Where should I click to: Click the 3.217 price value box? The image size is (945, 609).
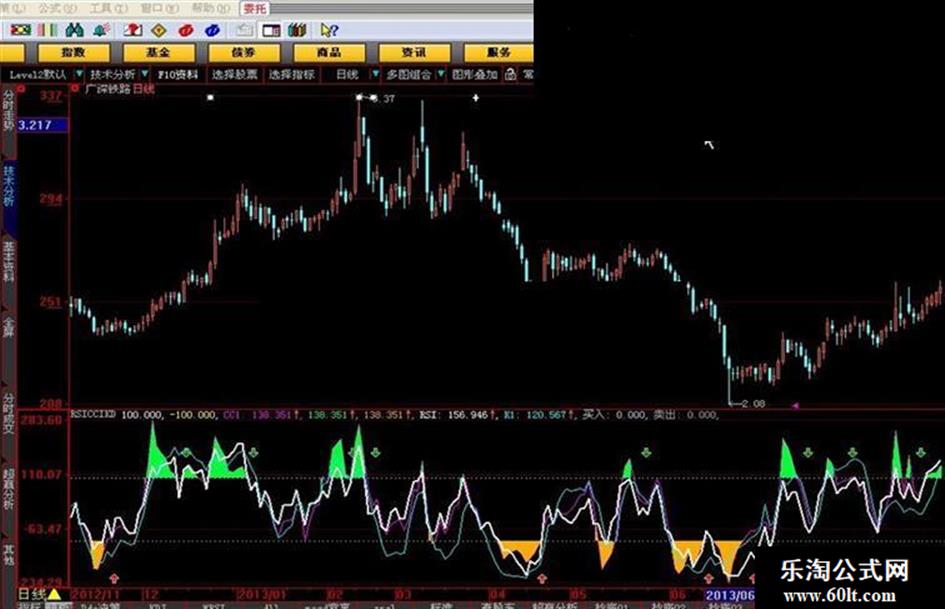[42, 125]
